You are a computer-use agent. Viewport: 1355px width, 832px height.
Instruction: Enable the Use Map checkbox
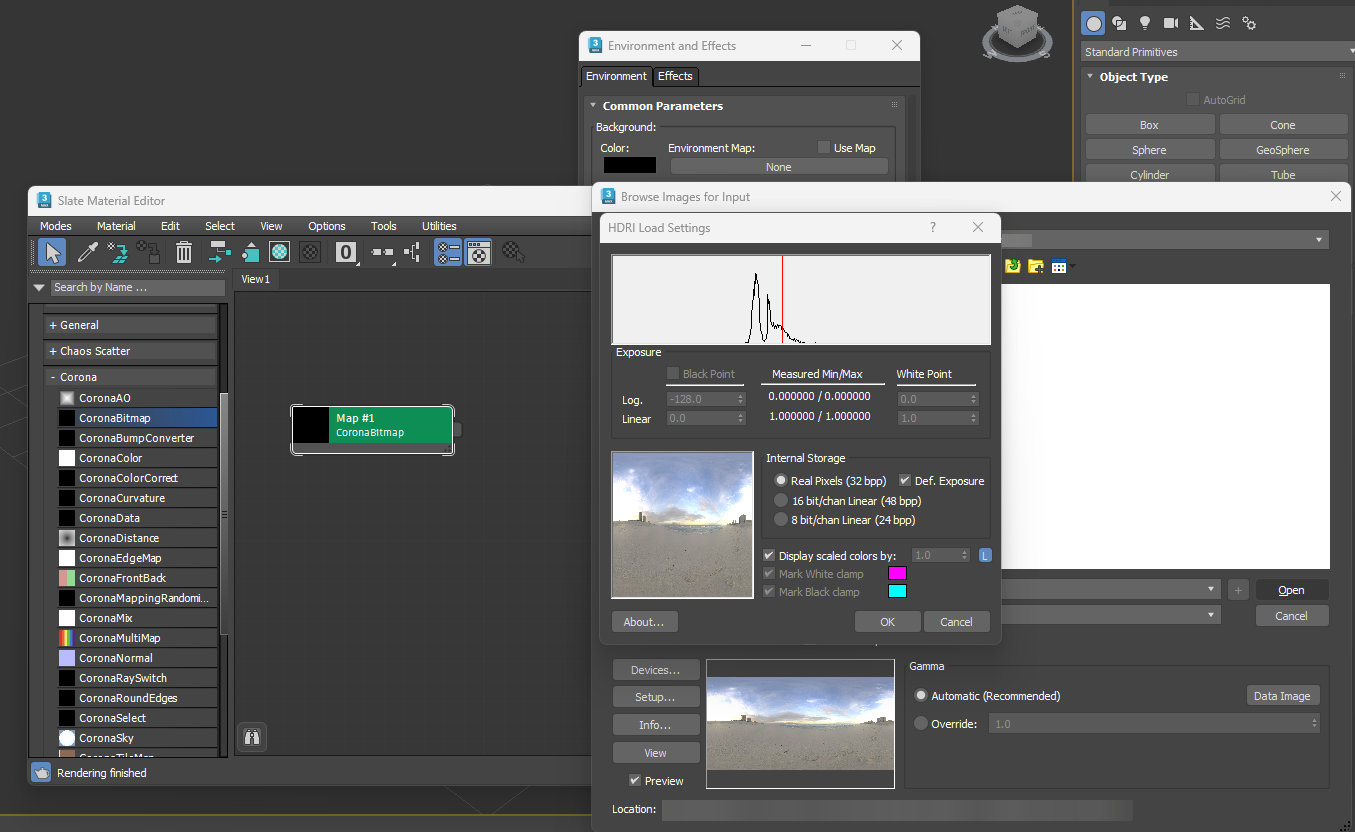click(824, 148)
